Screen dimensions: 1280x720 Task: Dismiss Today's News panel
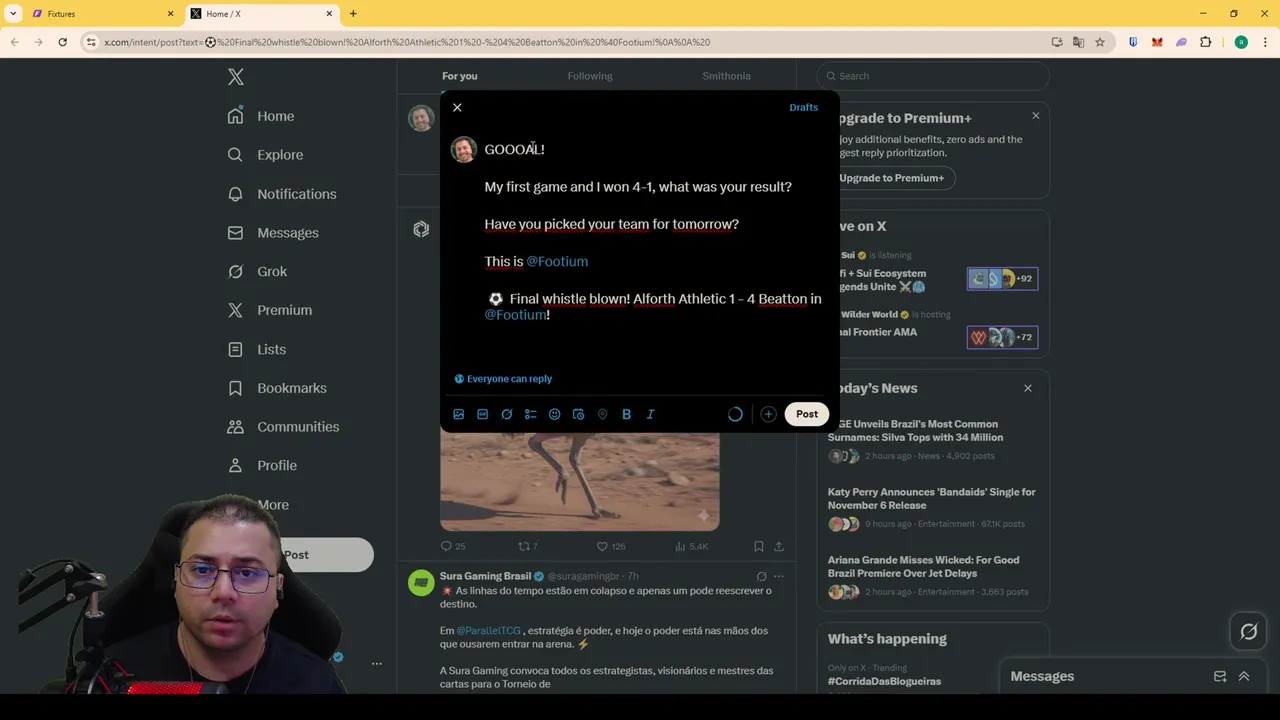point(1027,388)
